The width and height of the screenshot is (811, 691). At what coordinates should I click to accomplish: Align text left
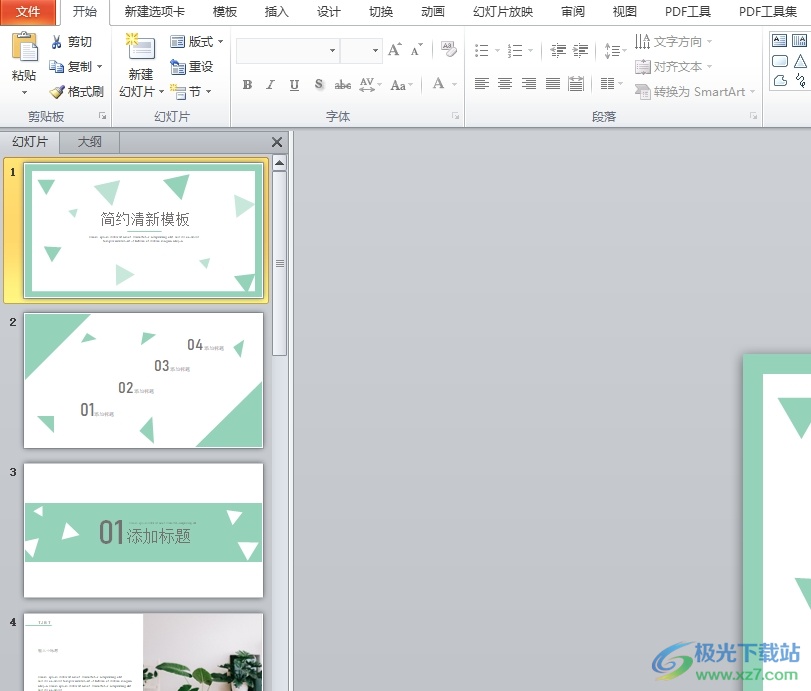(482, 83)
